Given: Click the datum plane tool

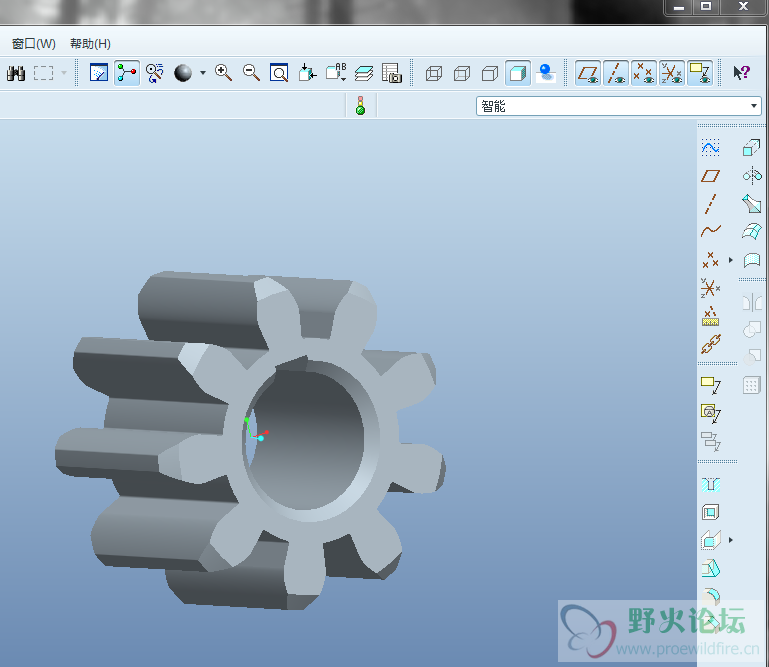Looking at the screenshot, I should click(710, 176).
